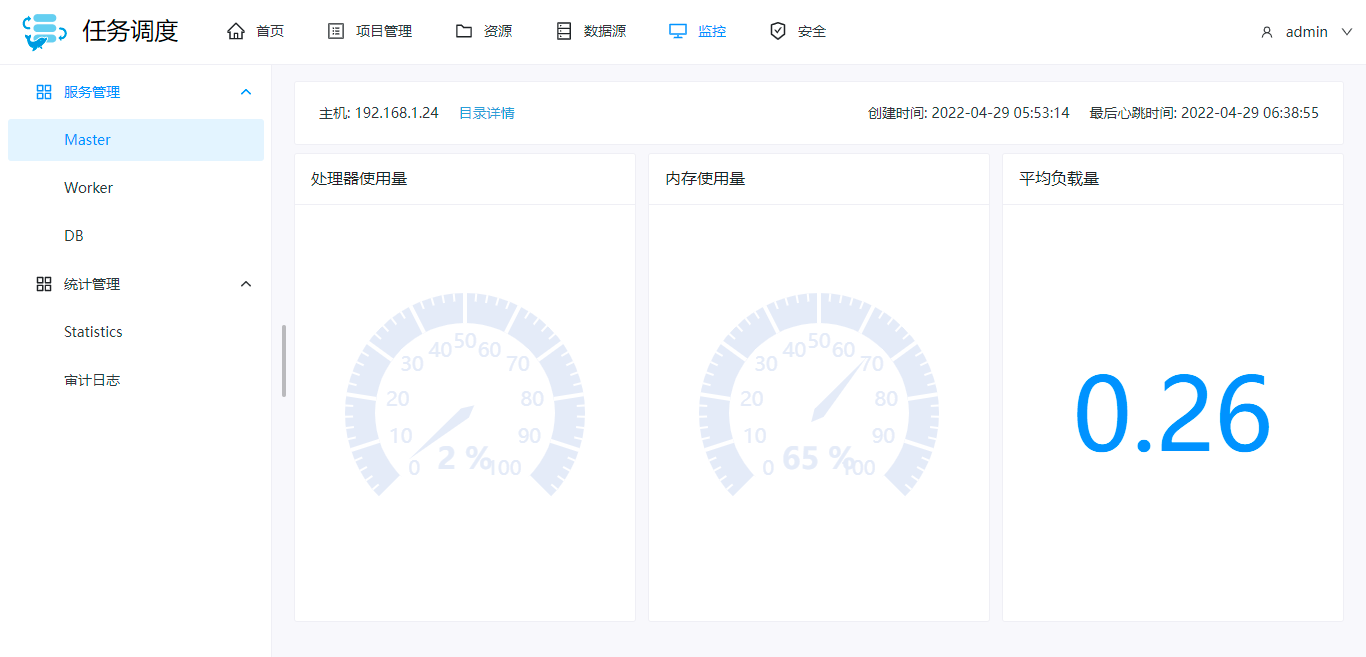The image size is (1366, 657).
Task: Click the 任务调度 whale logo icon
Action: [x=44, y=32]
